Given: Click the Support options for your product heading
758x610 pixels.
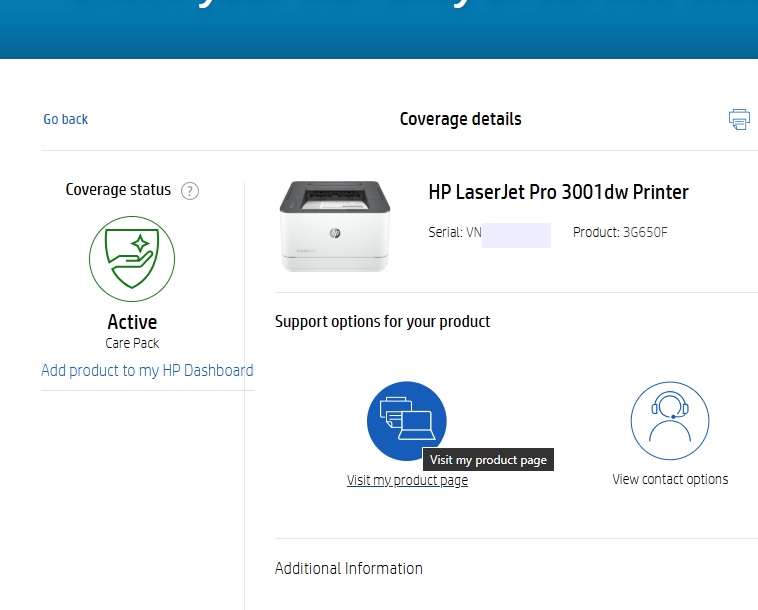Looking at the screenshot, I should pyautogui.click(x=382, y=321).
